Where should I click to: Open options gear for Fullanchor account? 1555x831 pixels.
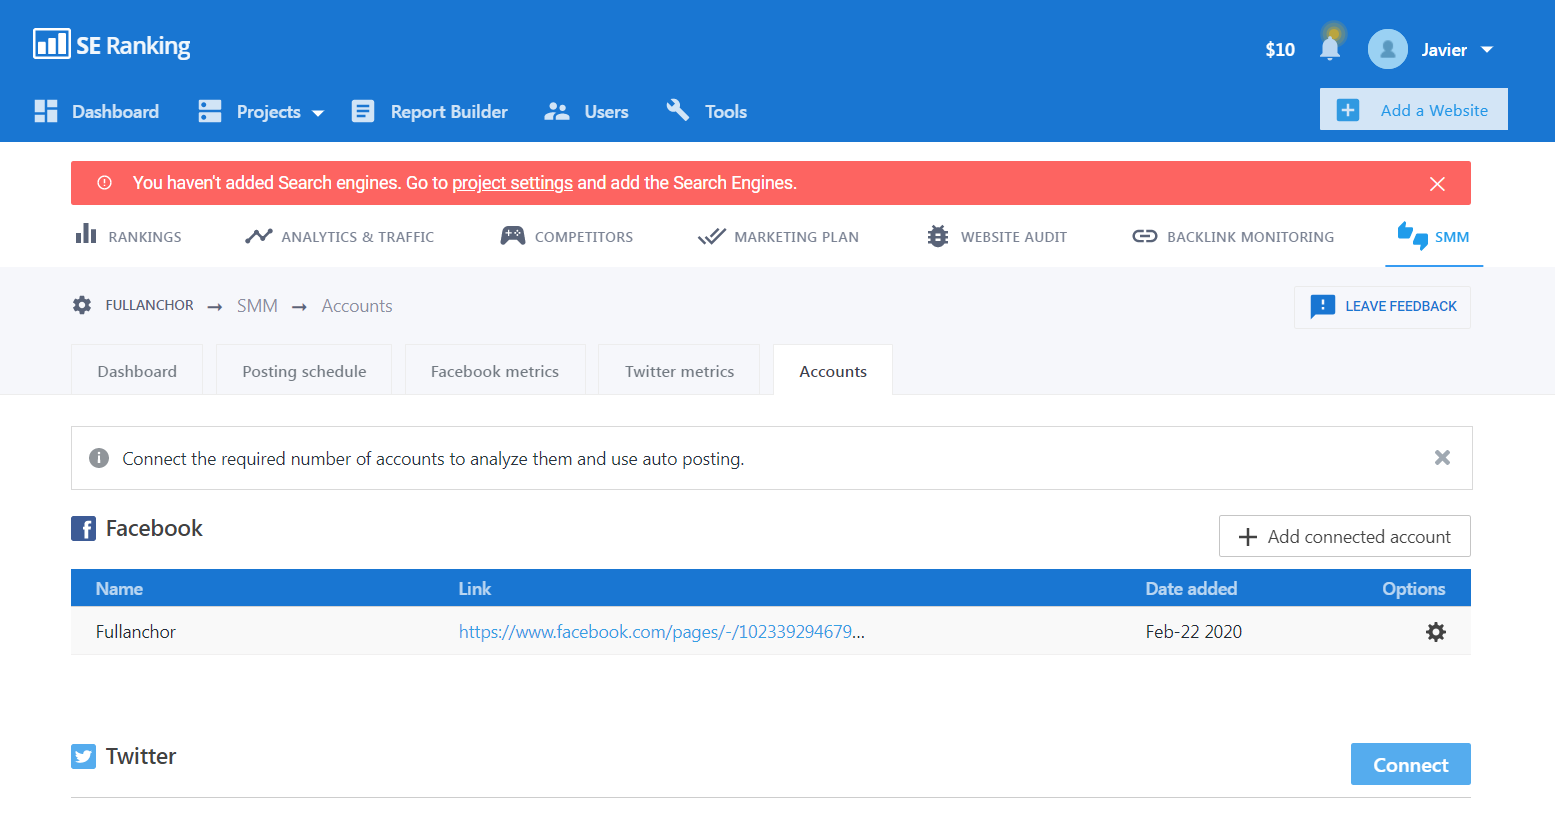tap(1436, 632)
